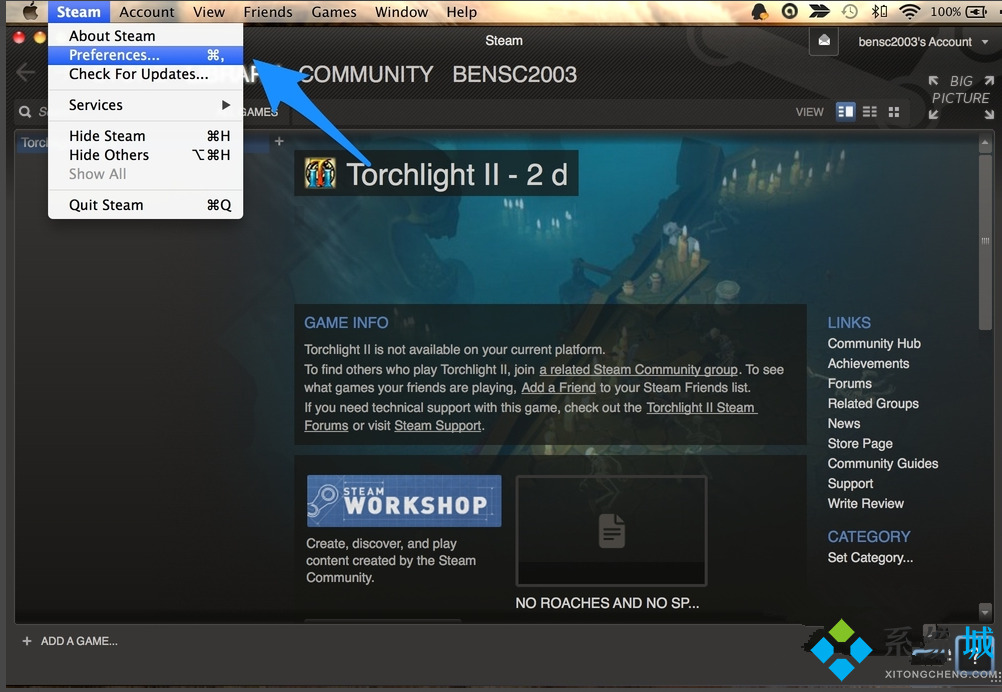Open the inbox envelope icon
The width and height of the screenshot is (1002, 692).
pos(825,41)
